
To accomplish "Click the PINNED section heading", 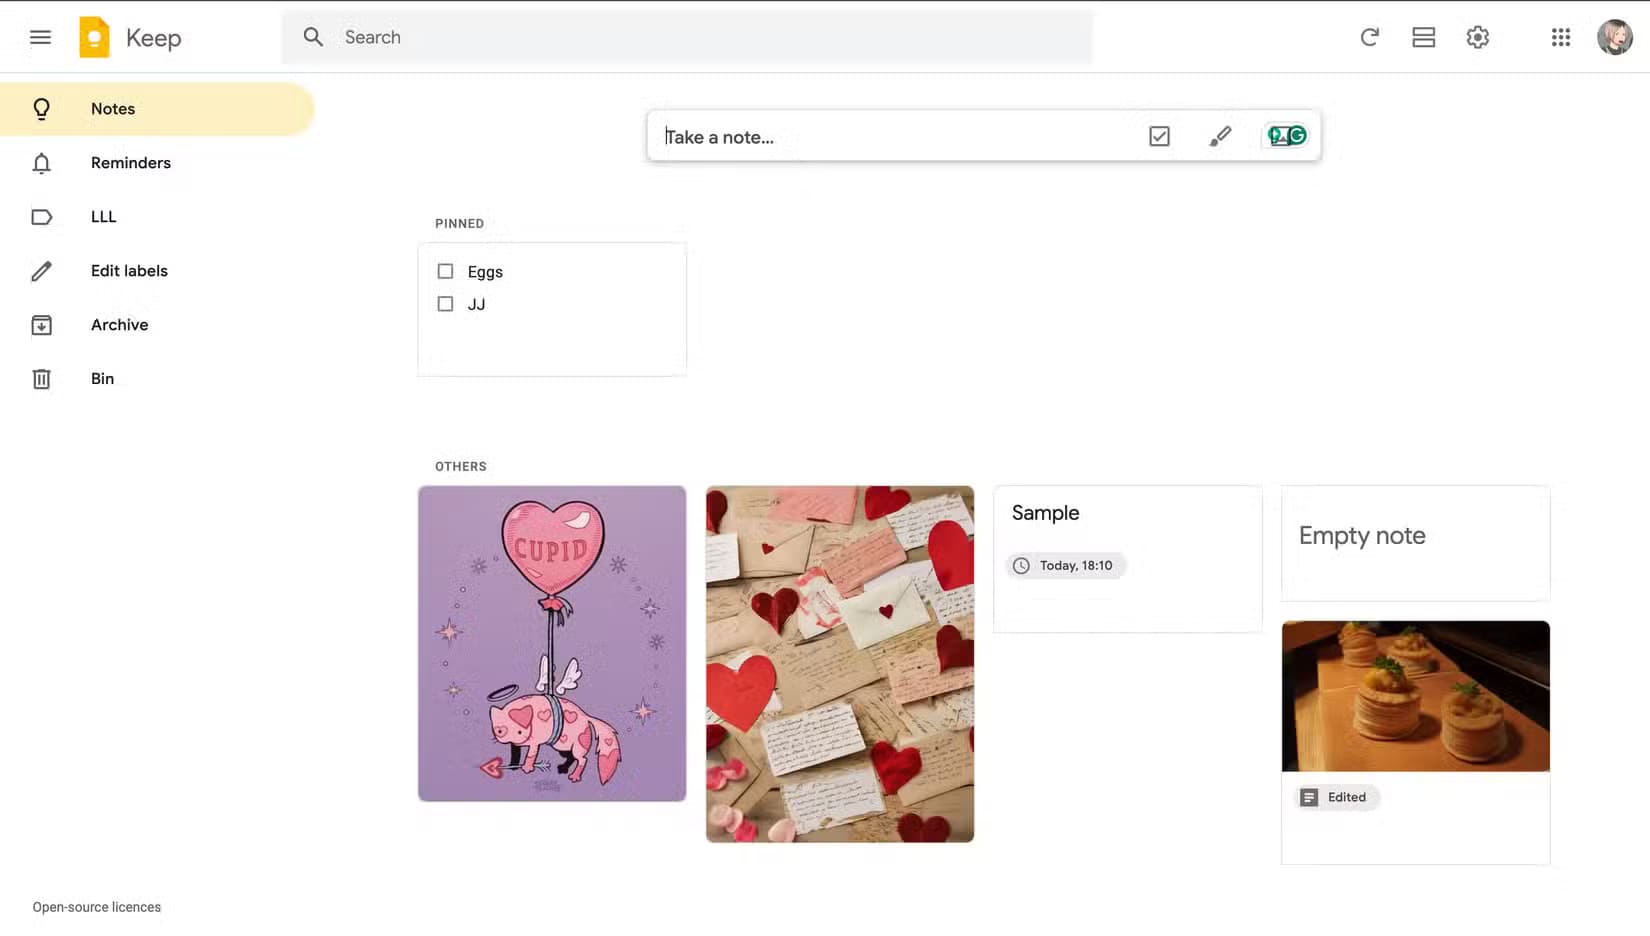I will click(x=459, y=224).
